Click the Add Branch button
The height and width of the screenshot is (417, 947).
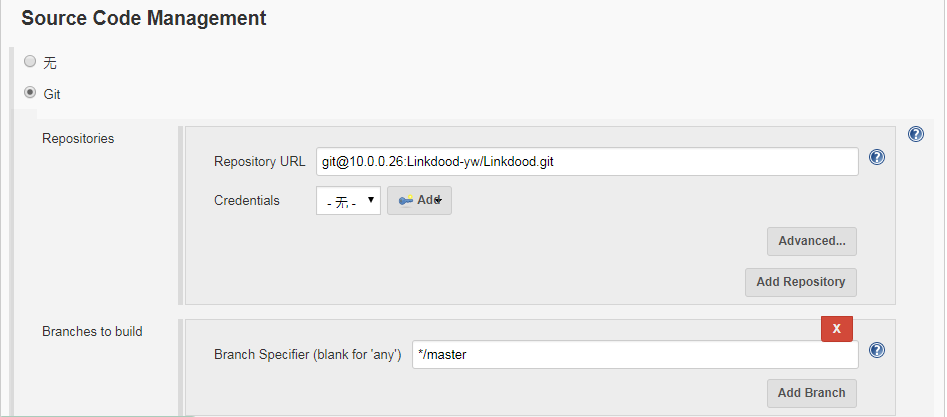811,393
